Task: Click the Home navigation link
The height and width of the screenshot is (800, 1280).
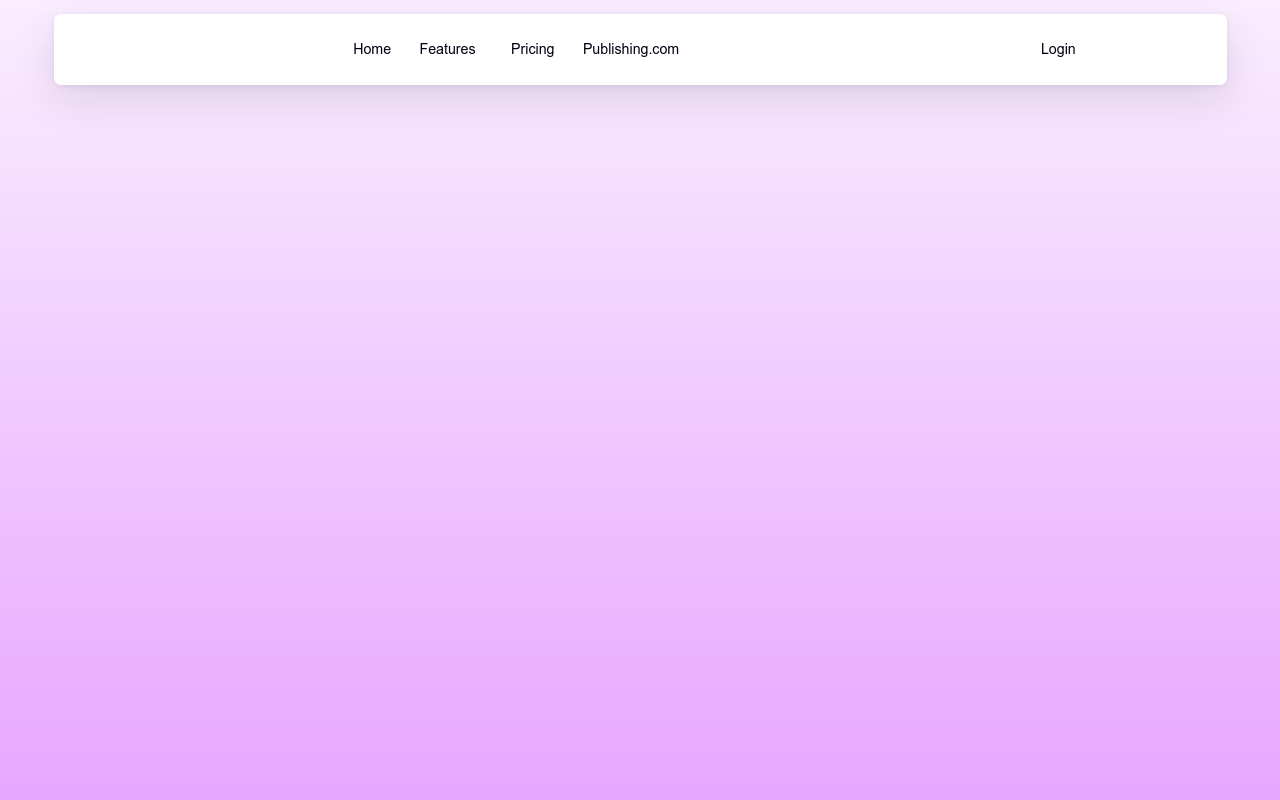Action: pos(371,49)
